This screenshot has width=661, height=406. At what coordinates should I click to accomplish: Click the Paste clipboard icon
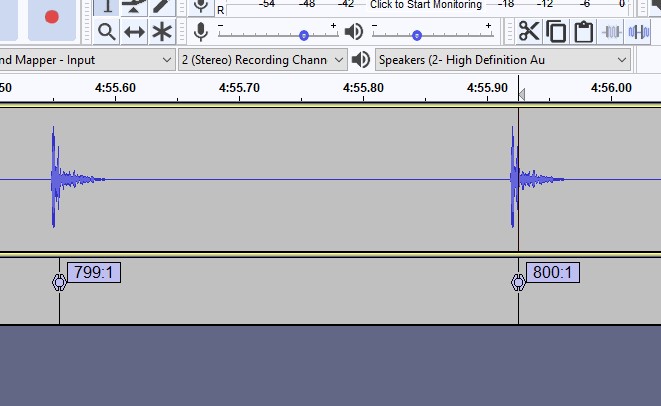(x=583, y=32)
